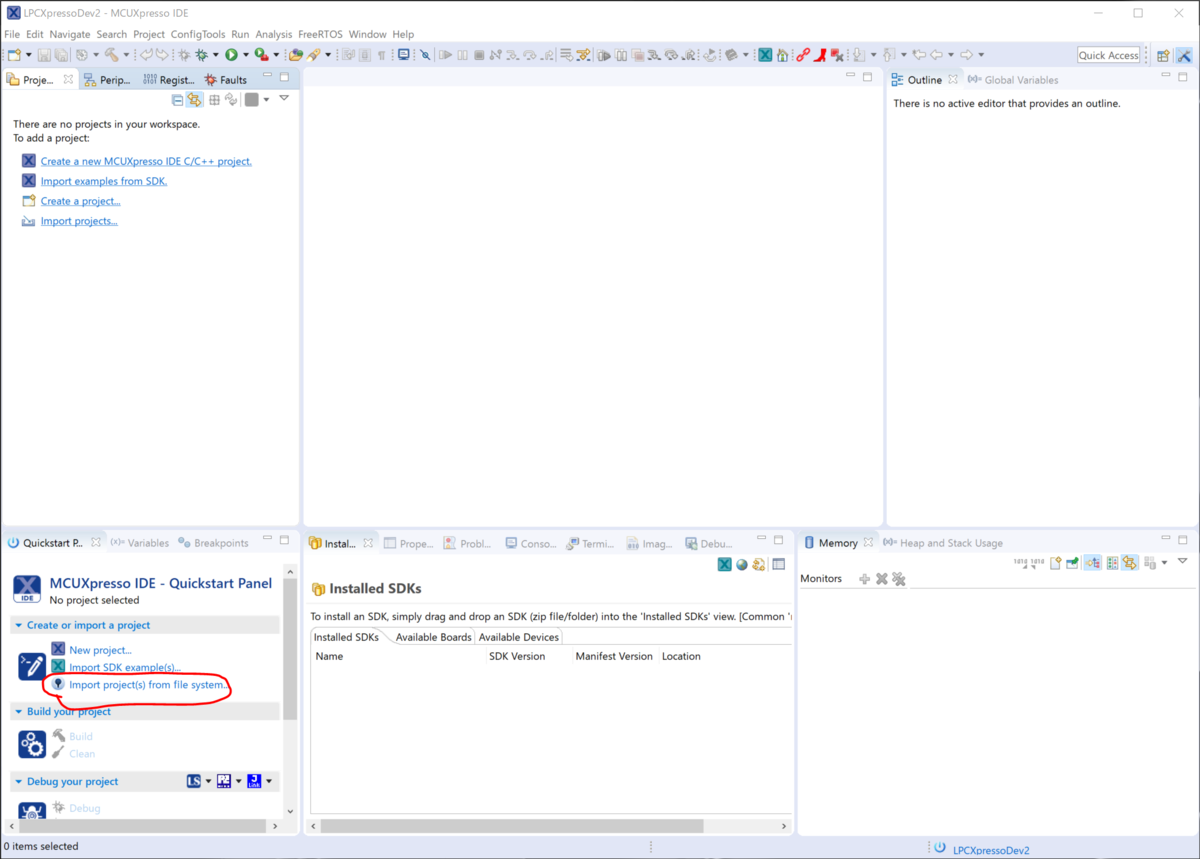Click 'Import examples from SDK' link
The width and height of the screenshot is (1200, 859).
click(x=104, y=181)
